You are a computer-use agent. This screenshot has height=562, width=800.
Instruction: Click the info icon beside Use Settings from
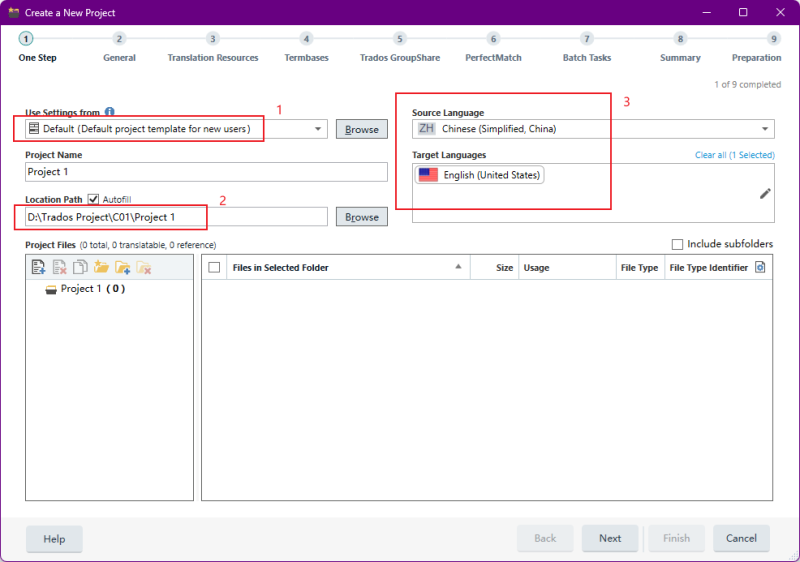pyautogui.click(x=110, y=112)
